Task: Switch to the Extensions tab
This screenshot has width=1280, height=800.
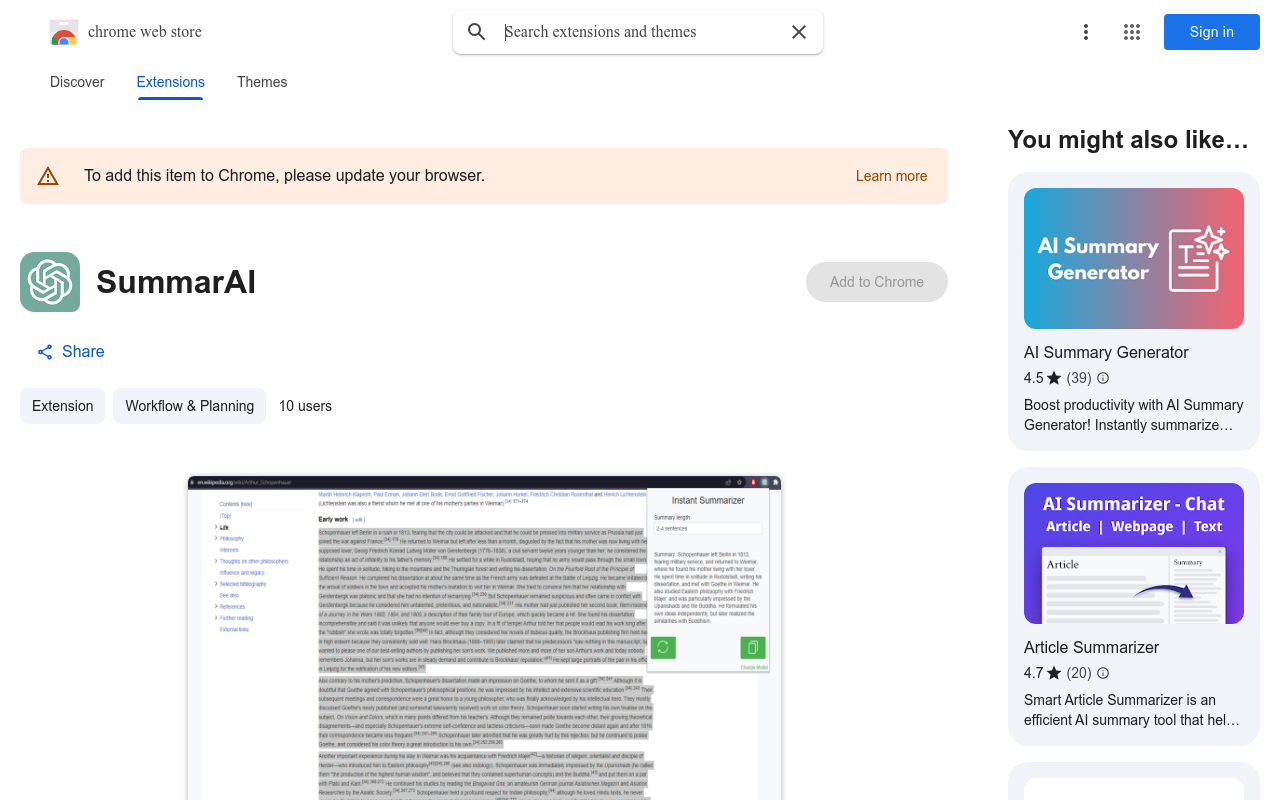Action: pyautogui.click(x=171, y=82)
